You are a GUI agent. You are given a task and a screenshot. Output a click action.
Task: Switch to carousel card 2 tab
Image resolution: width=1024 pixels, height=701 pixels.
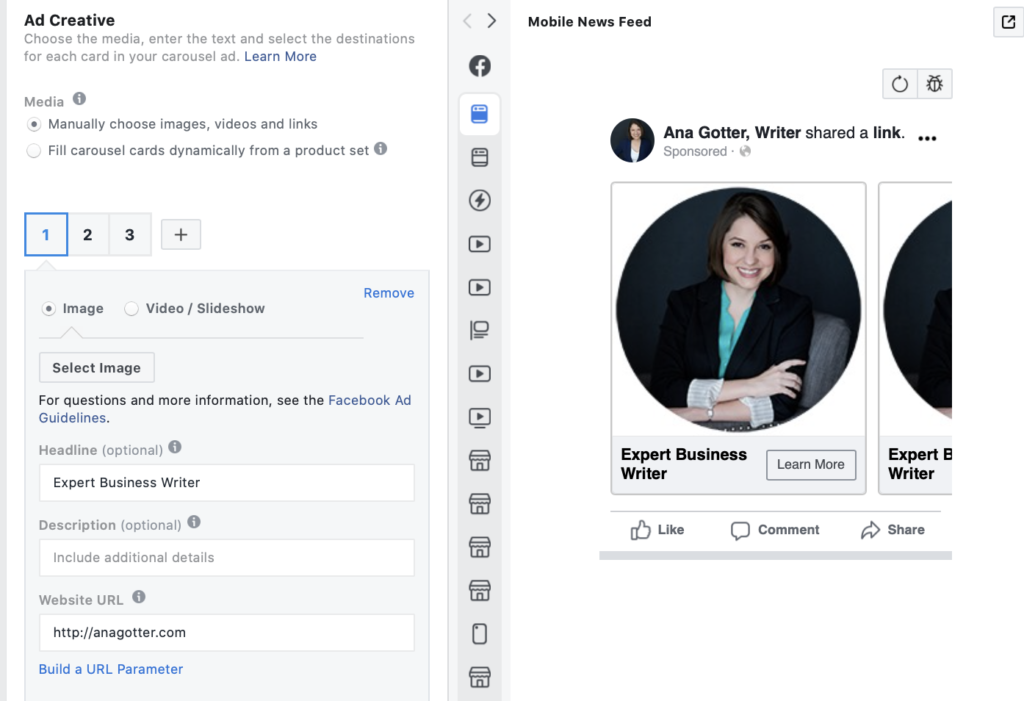point(88,235)
